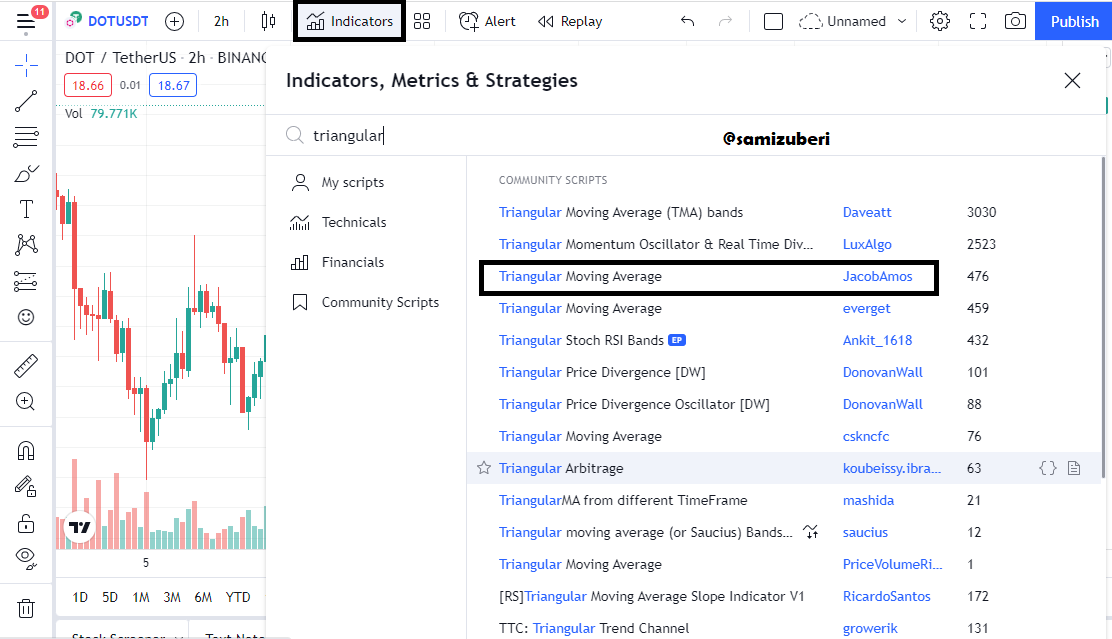Select the brush drawing tool
The image size is (1112, 639).
point(26,173)
